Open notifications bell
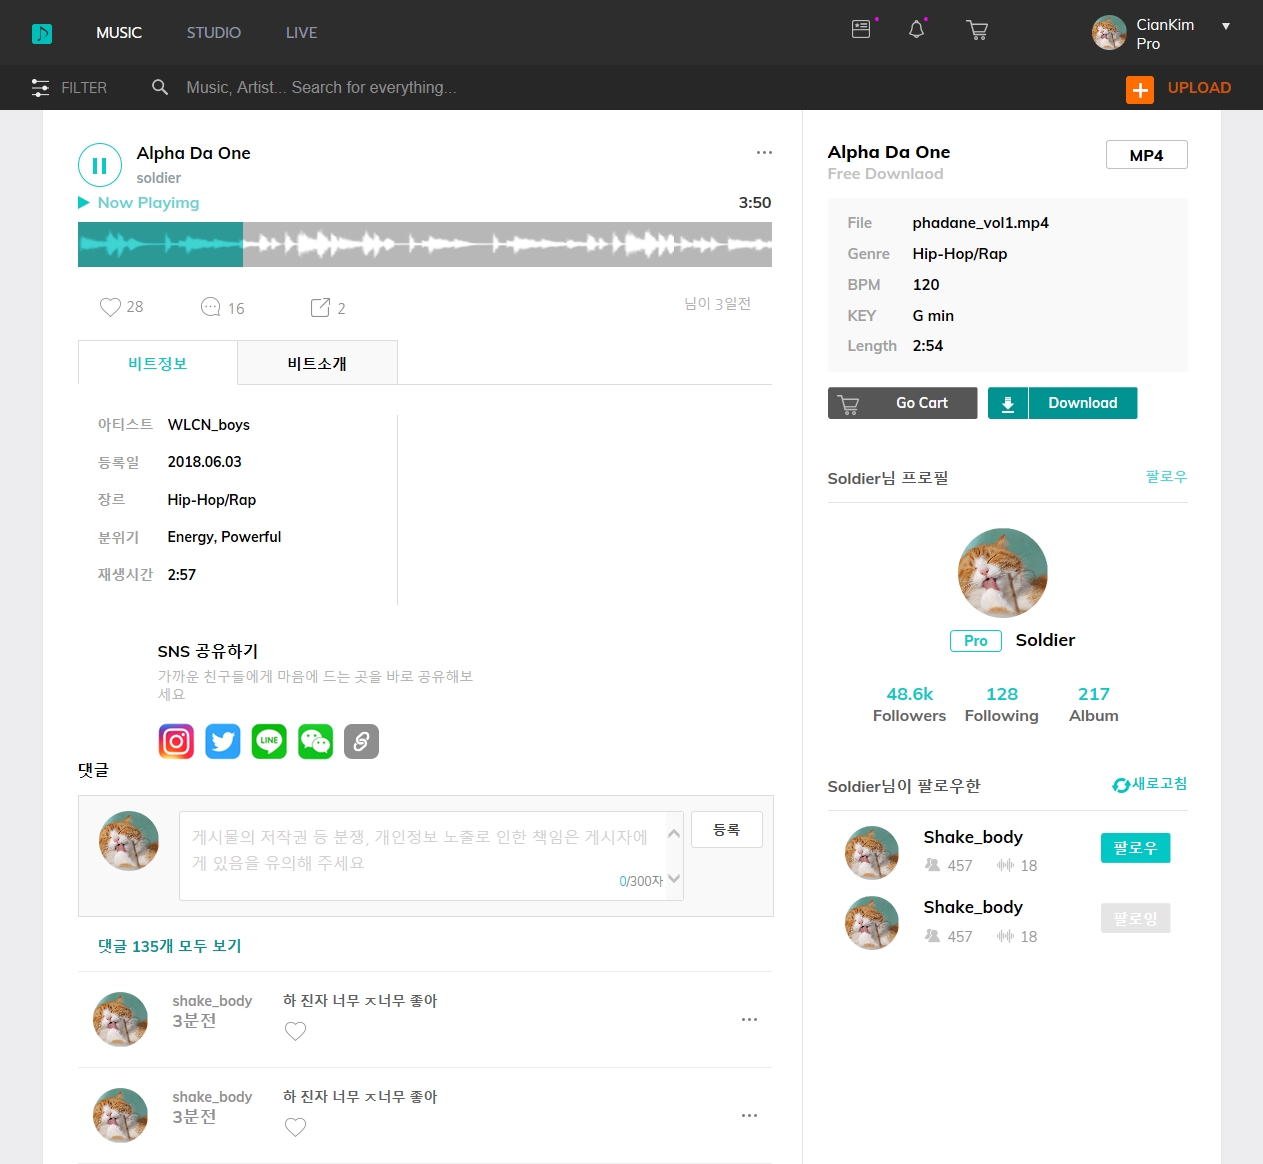The width and height of the screenshot is (1263, 1164). coord(916,30)
